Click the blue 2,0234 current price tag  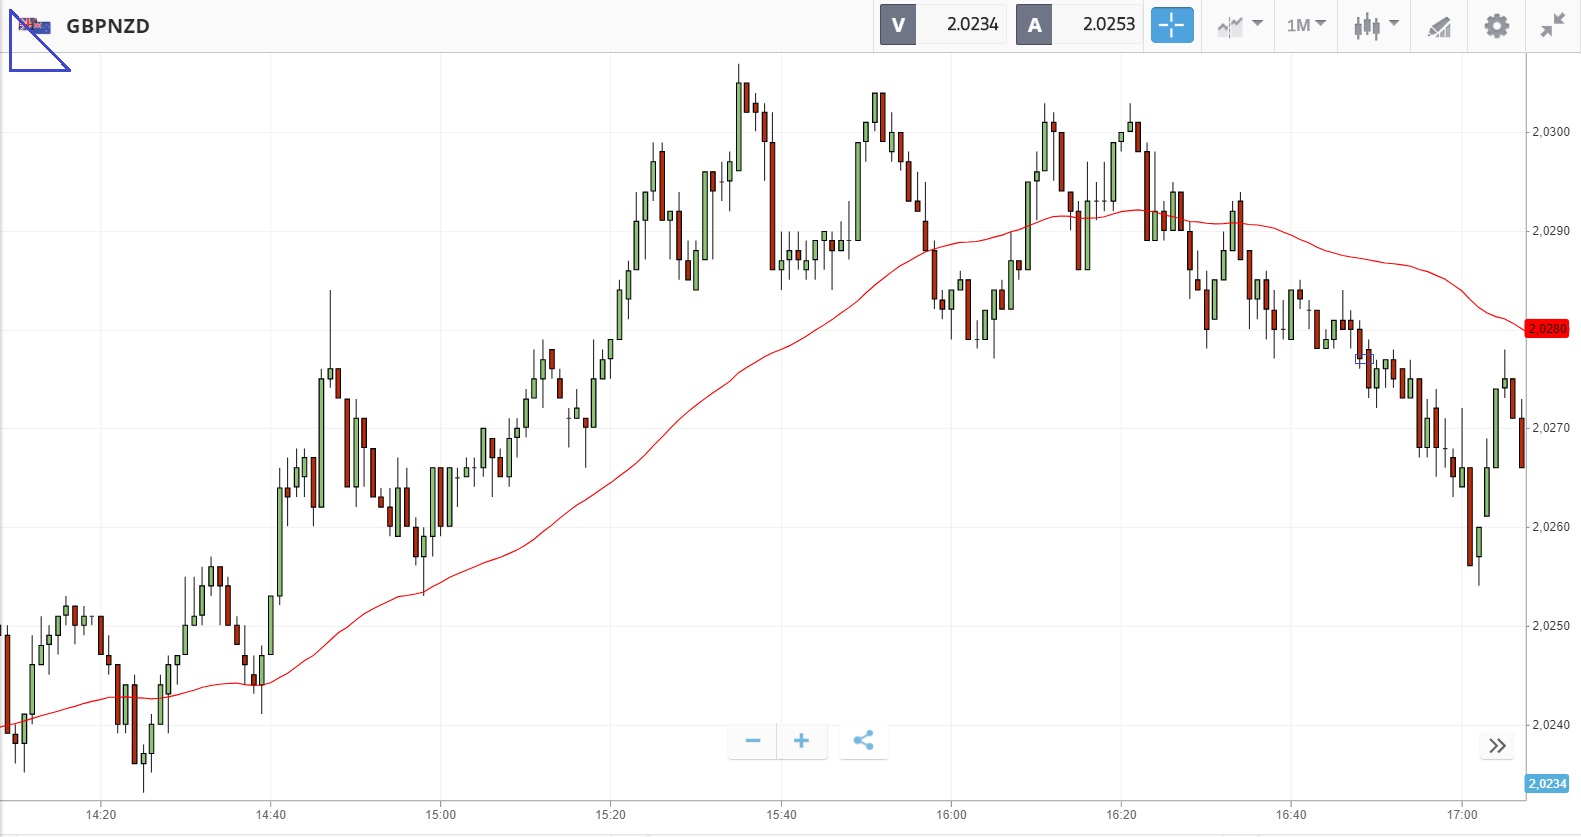point(1547,784)
